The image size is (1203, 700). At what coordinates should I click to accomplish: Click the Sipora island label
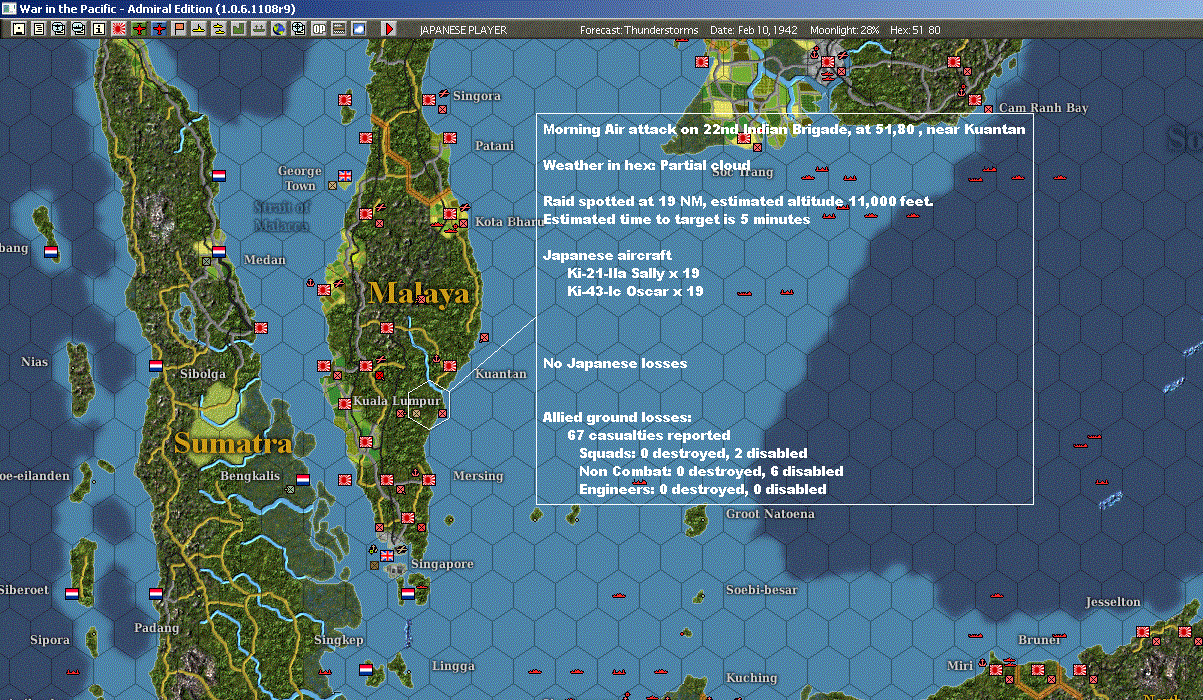click(x=50, y=639)
